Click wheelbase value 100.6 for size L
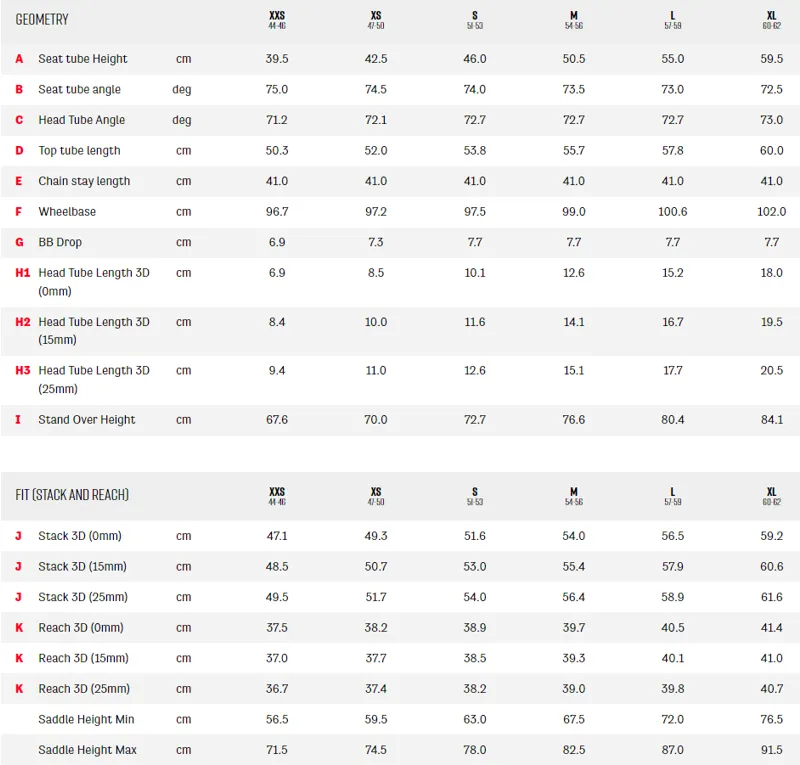The height and width of the screenshot is (765, 800). coord(672,212)
